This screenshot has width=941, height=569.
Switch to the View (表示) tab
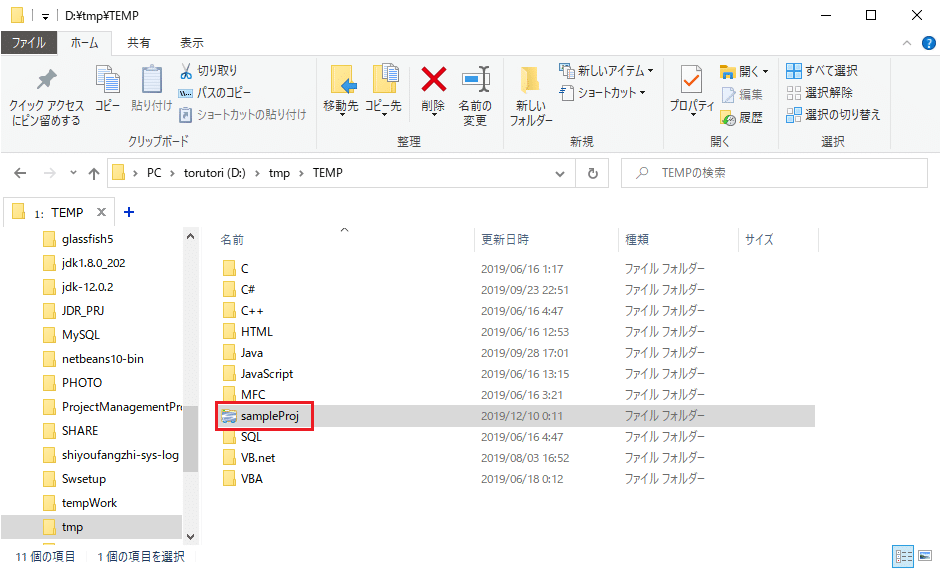pos(191,43)
